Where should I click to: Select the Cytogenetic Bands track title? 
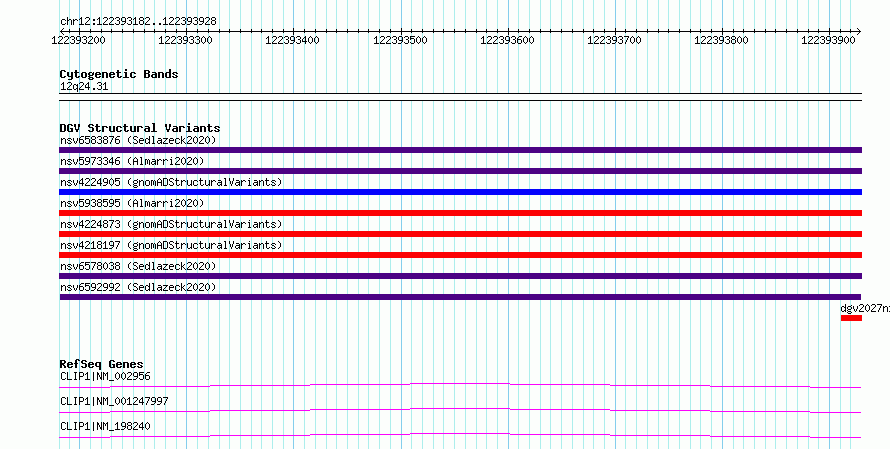pyautogui.click(x=119, y=74)
